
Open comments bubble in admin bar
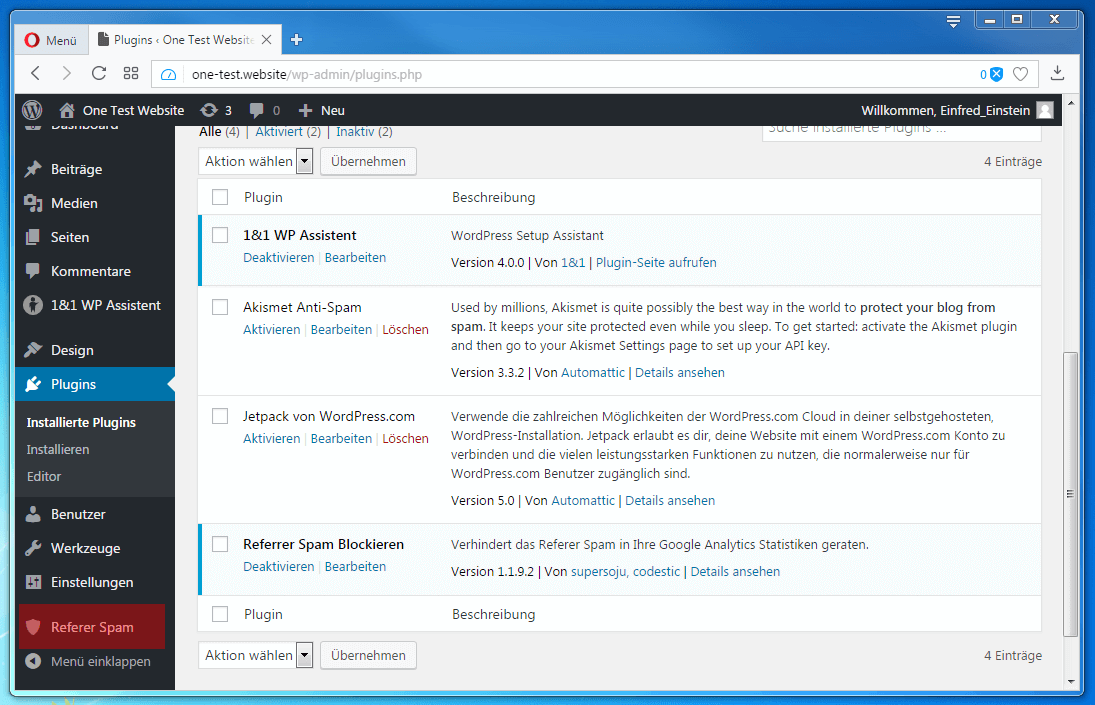pos(265,110)
